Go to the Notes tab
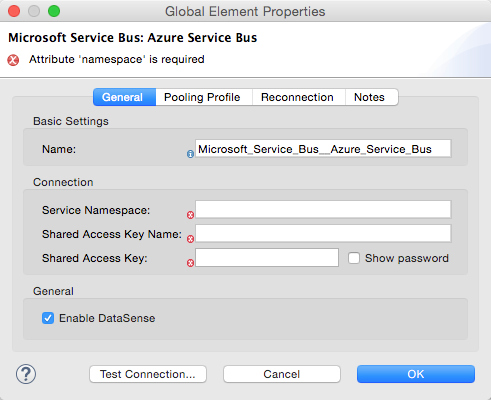The image size is (491, 400). pos(371,97)
